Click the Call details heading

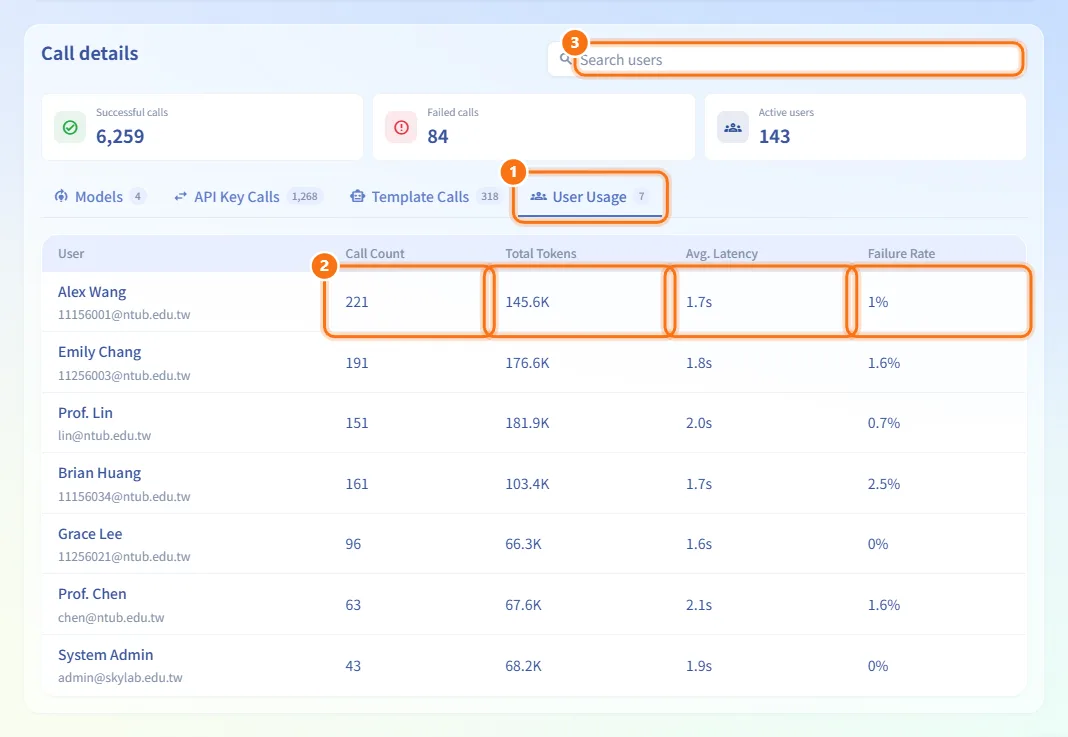coord(90,53)
